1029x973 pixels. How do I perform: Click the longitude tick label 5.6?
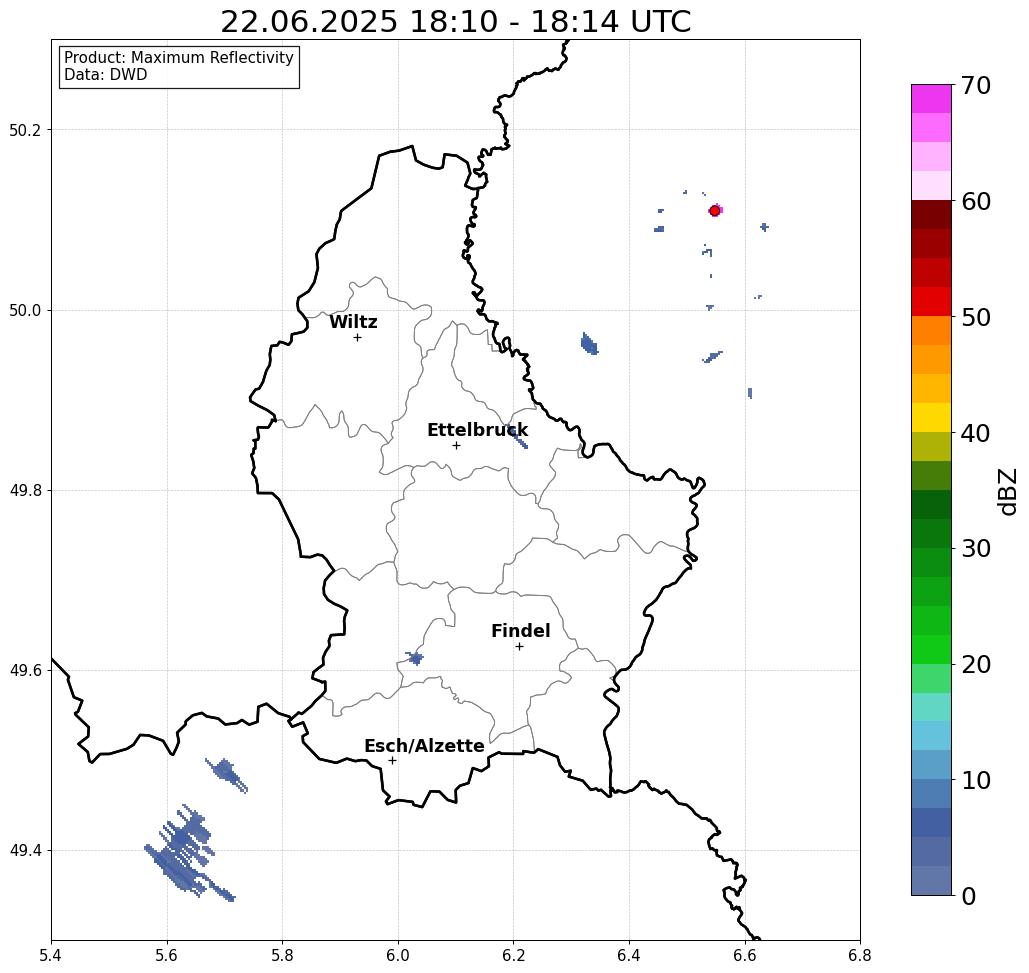[167, 956]
